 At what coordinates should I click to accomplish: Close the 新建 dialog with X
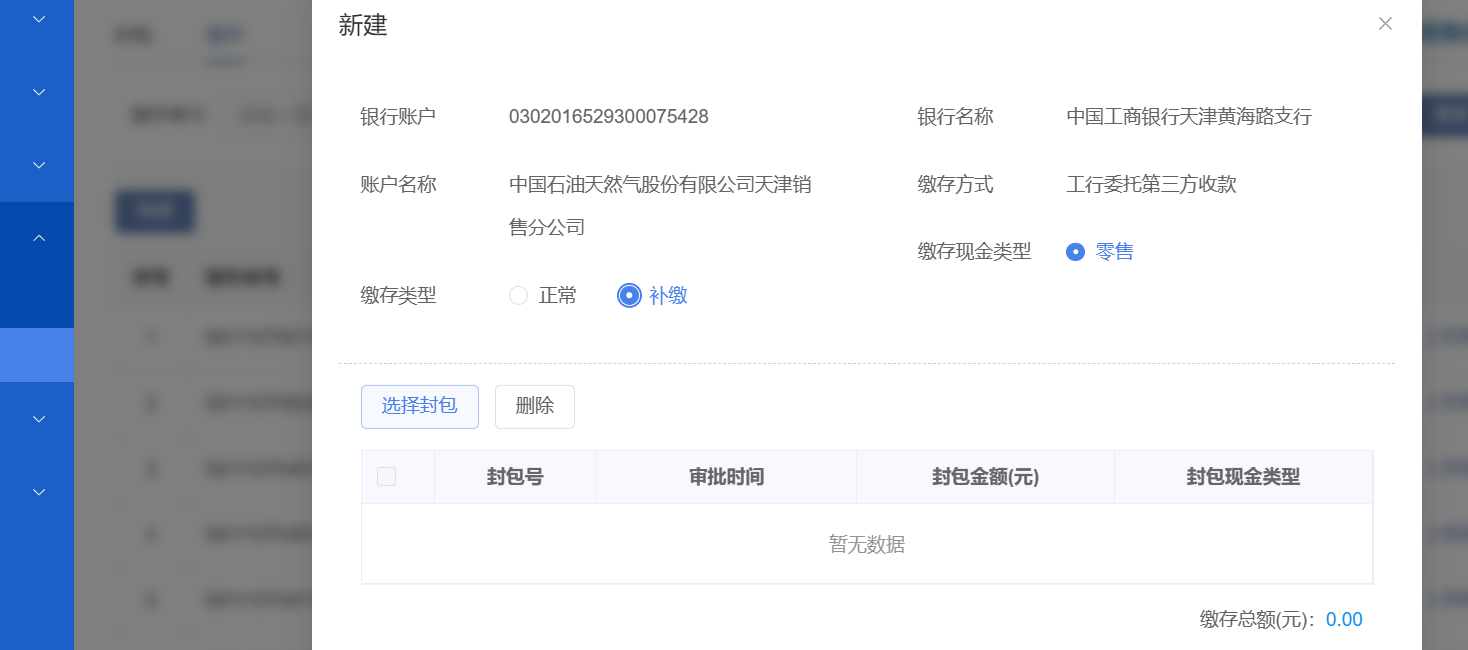pos(1385,24)
